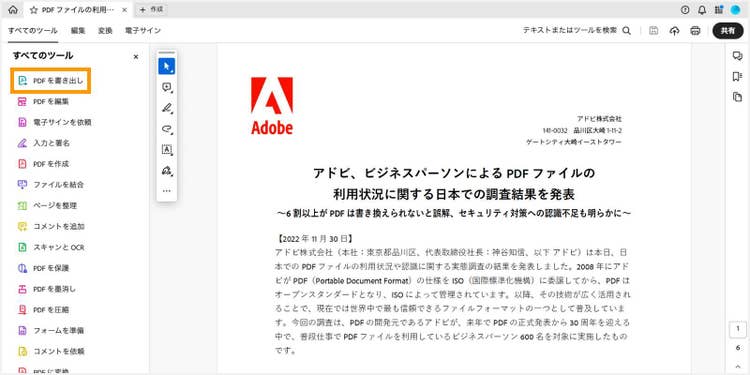Select コメントを追加 tool
The height and width of the screenshot is (375, 750).
(51, 226)
